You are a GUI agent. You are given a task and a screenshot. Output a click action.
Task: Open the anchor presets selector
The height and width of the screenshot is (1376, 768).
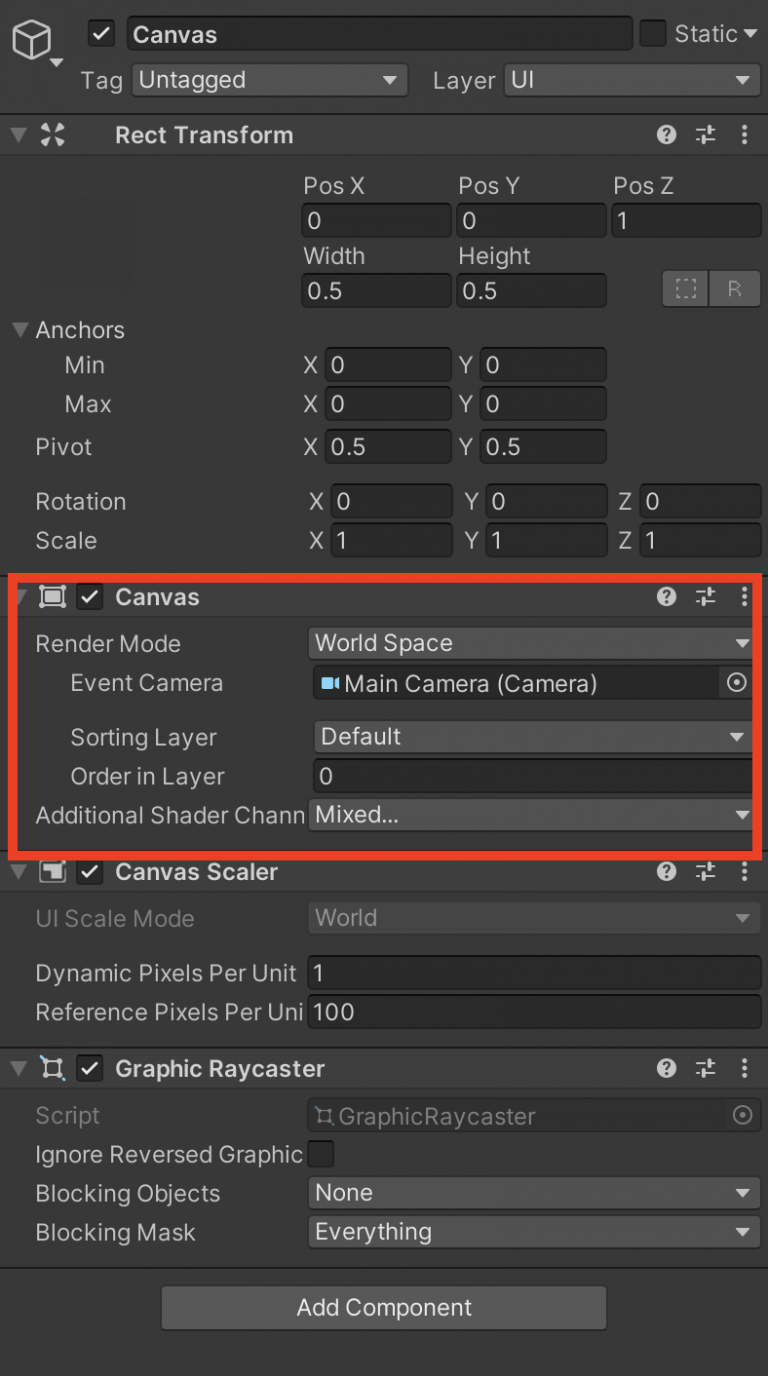pyautogui.click(x=685, y=288)
